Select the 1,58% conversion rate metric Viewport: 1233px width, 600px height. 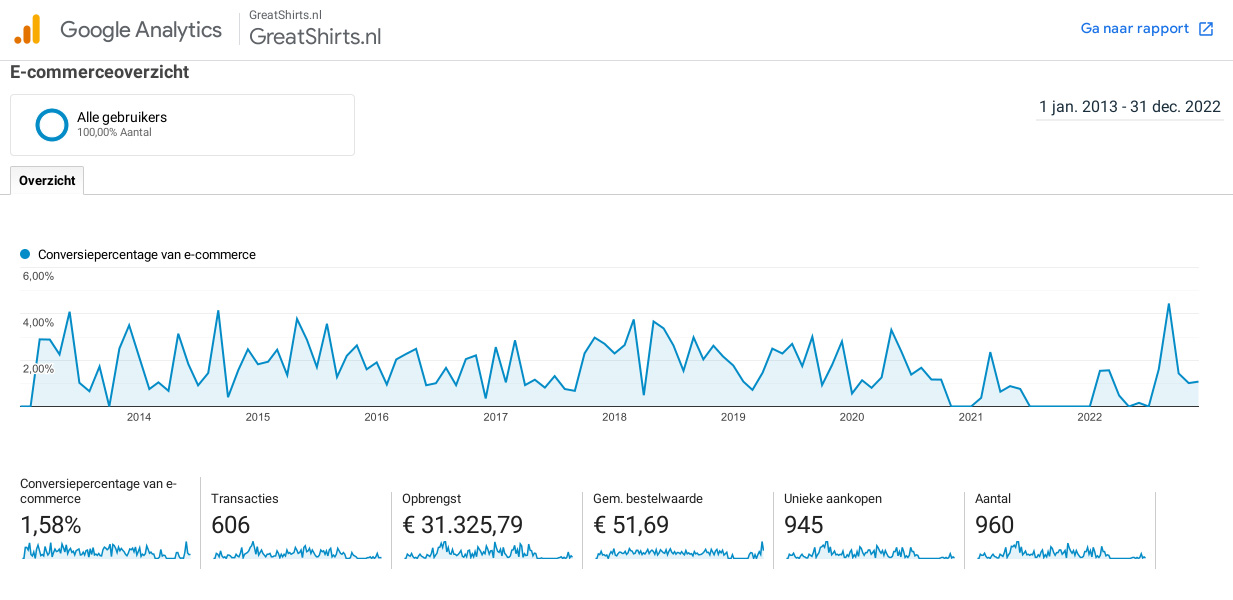point(51,525)
